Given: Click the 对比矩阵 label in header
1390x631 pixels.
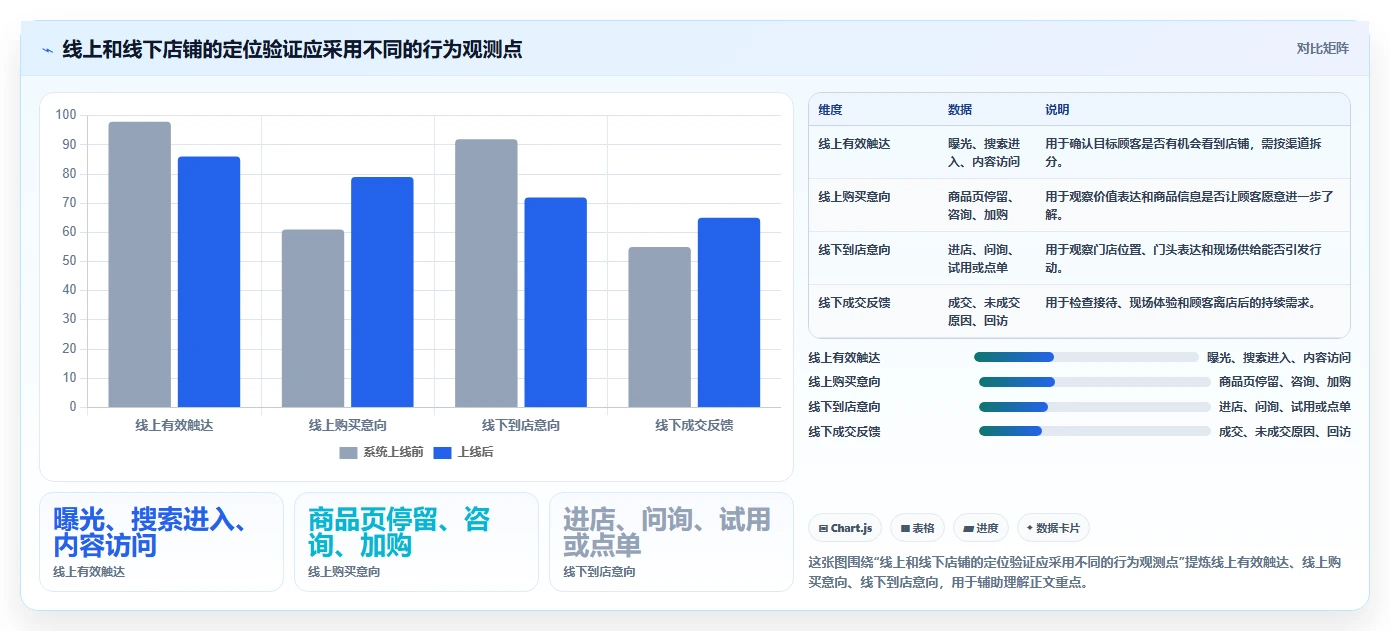Looking at the screenshot, I should pos(1322,48).
